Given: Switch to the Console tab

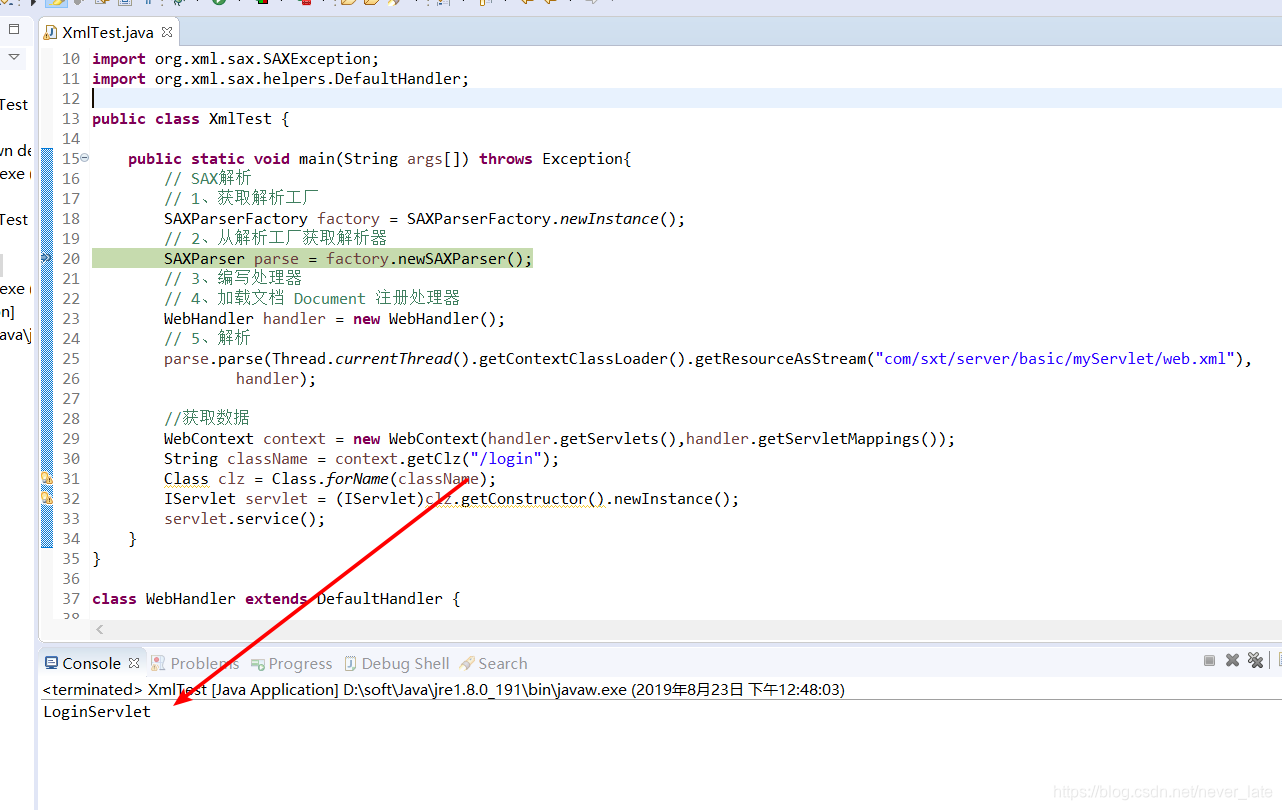Looking at the screenshot, I should (91, 663).
